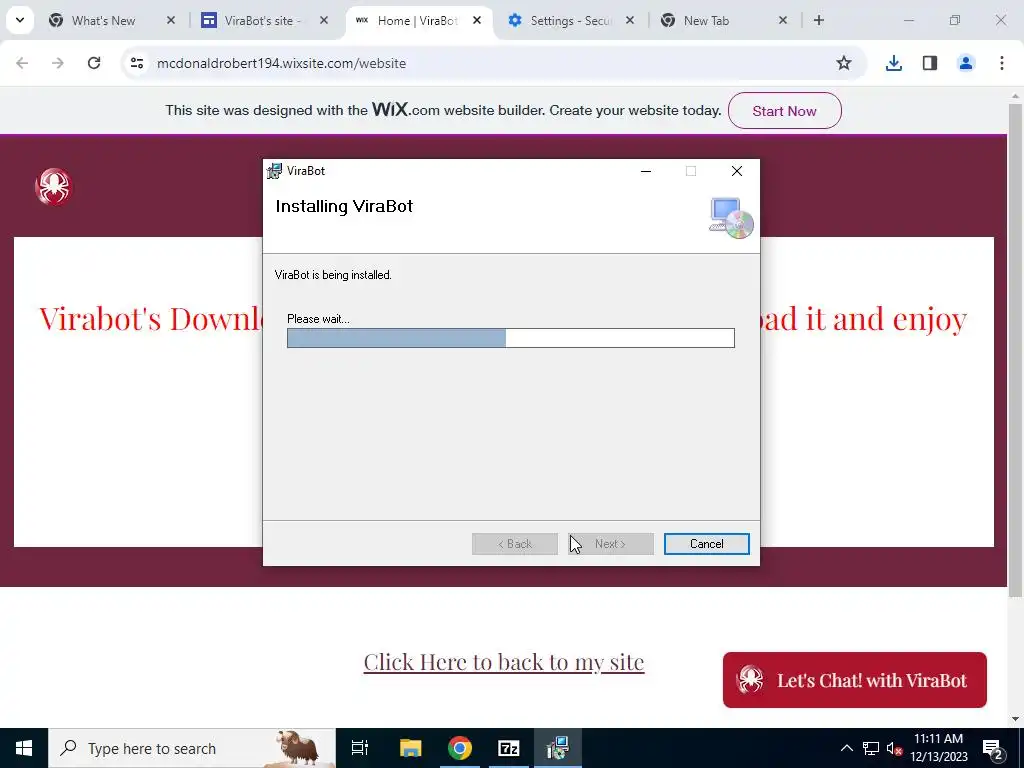
Task: Click the installer progress bar
Action: coord(511,338)
